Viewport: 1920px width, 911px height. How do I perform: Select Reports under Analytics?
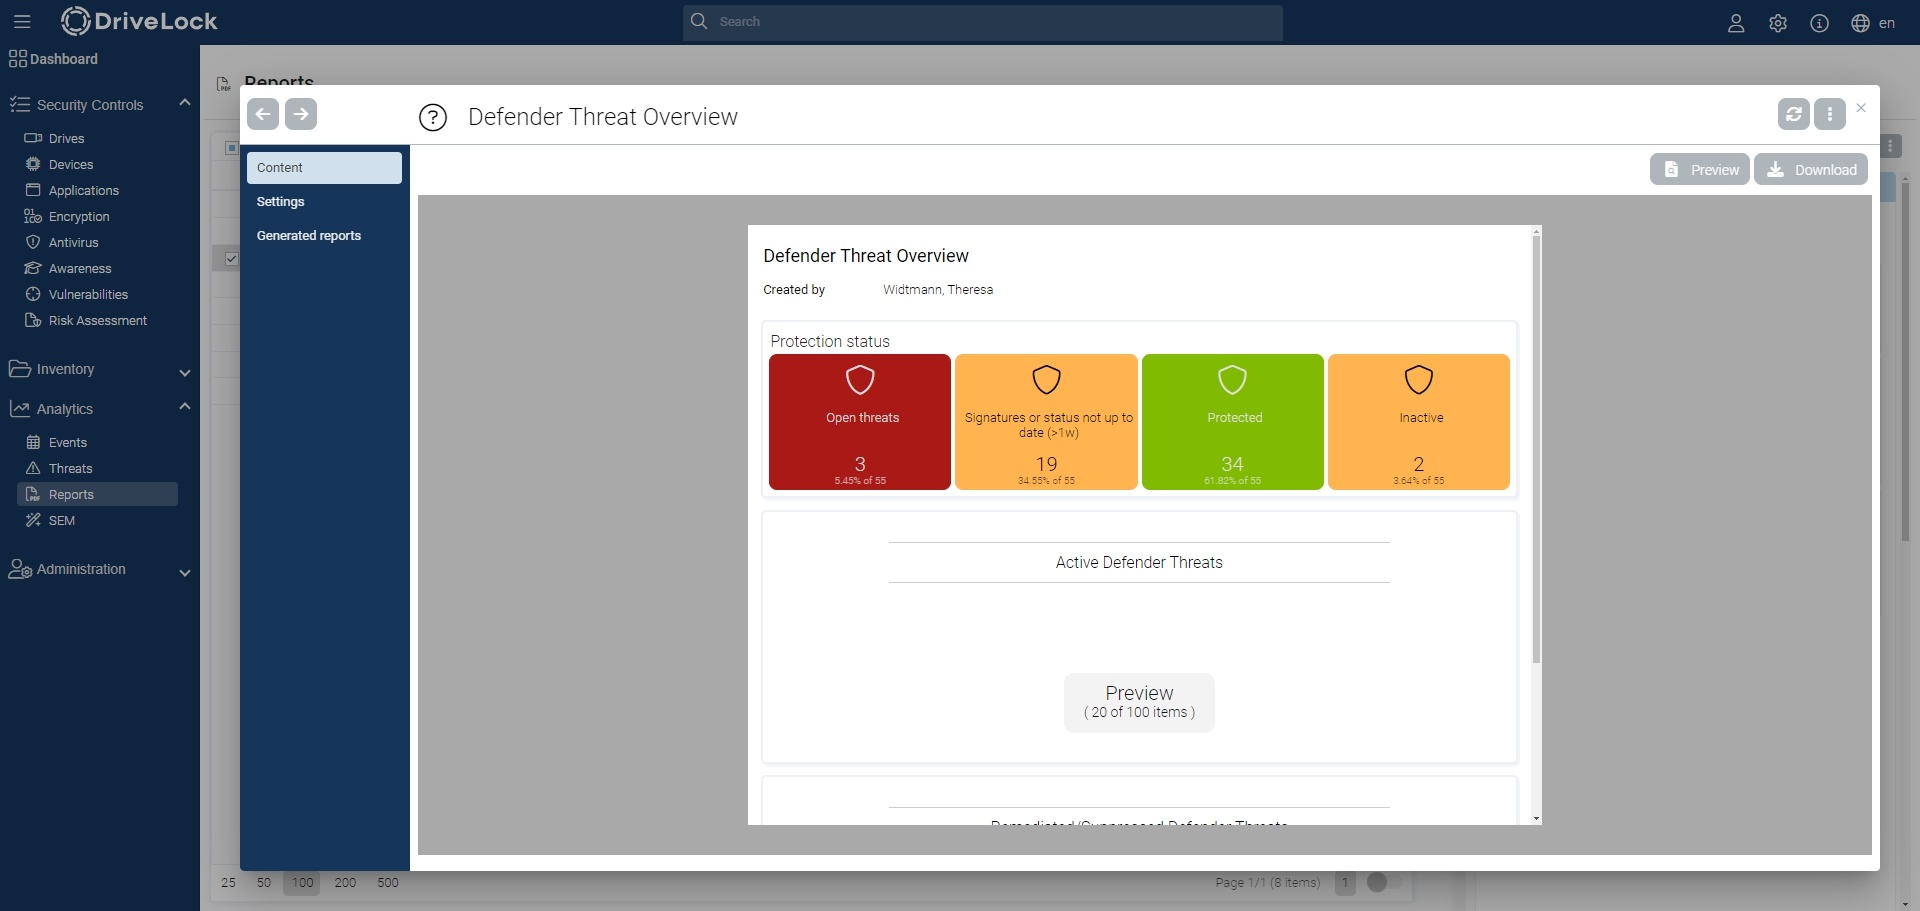click(x=97, y=494)
